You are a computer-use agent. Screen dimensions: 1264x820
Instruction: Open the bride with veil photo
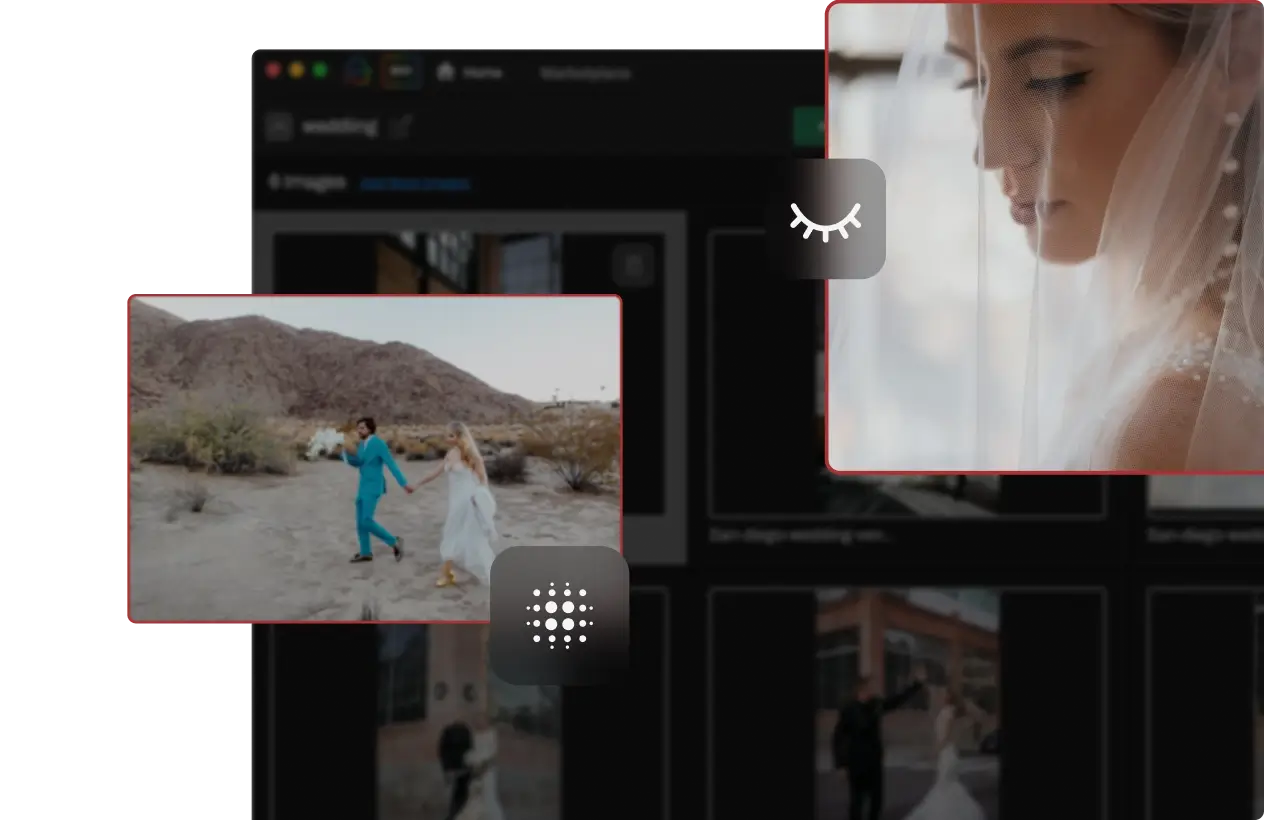click(1044, 236)
